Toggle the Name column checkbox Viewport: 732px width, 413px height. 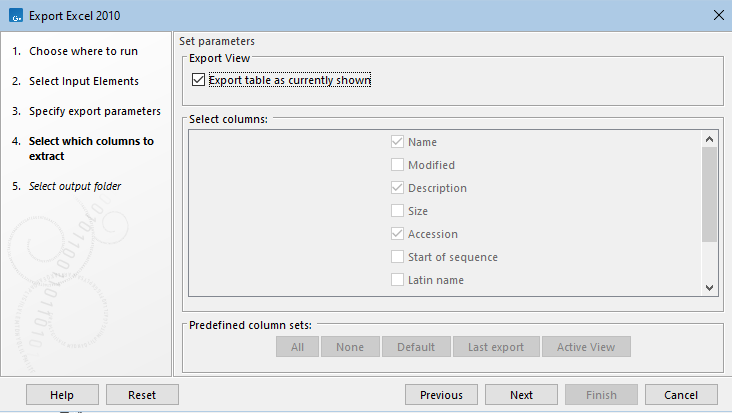pos(398,142)
